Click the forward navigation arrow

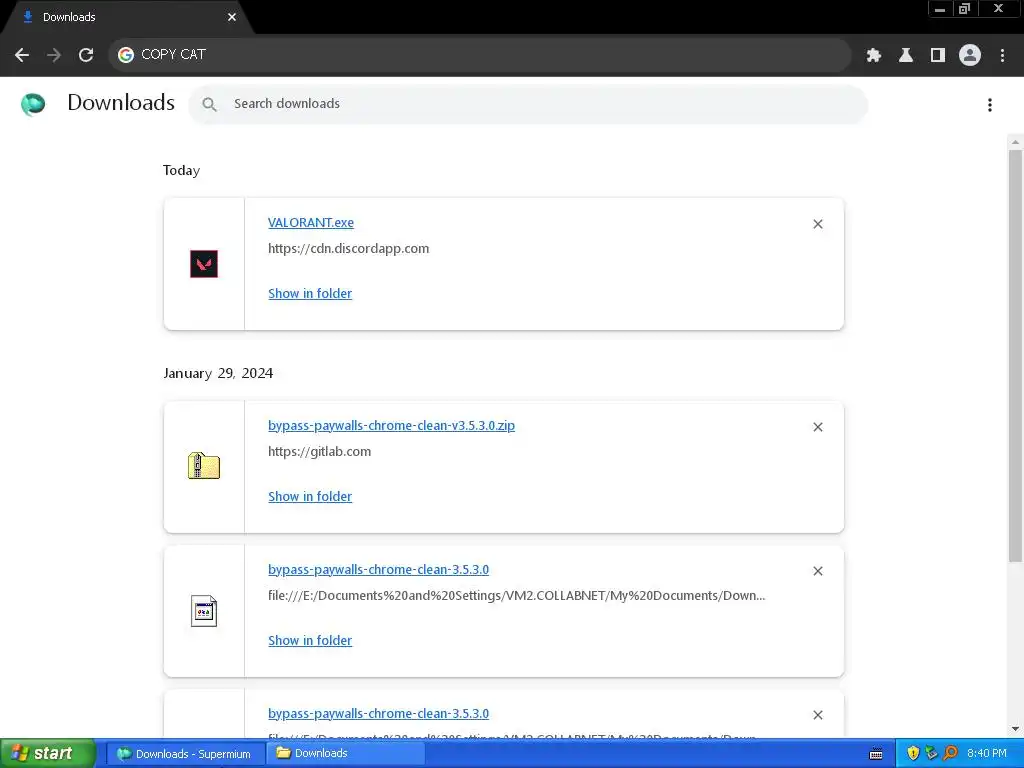[x=54, y=55]
